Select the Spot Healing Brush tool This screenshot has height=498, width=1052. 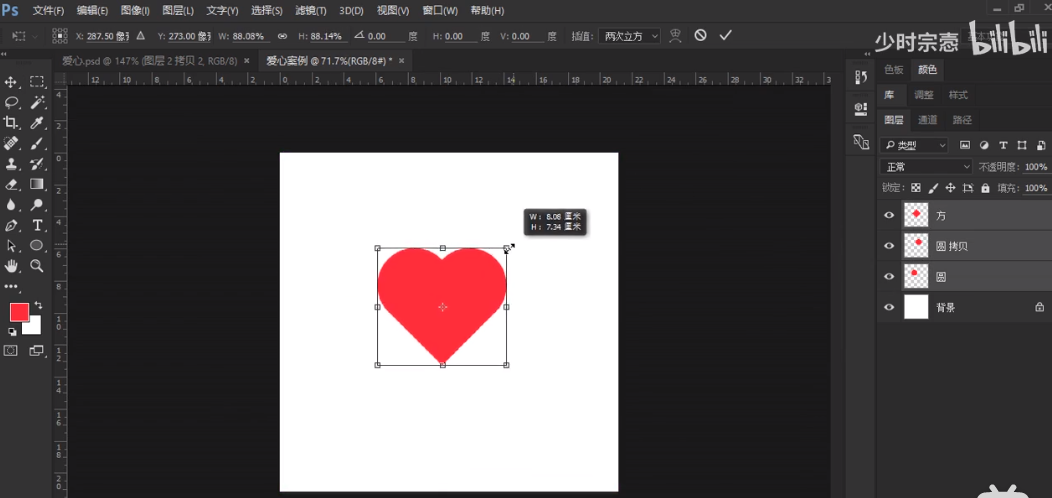click(11, 143)
